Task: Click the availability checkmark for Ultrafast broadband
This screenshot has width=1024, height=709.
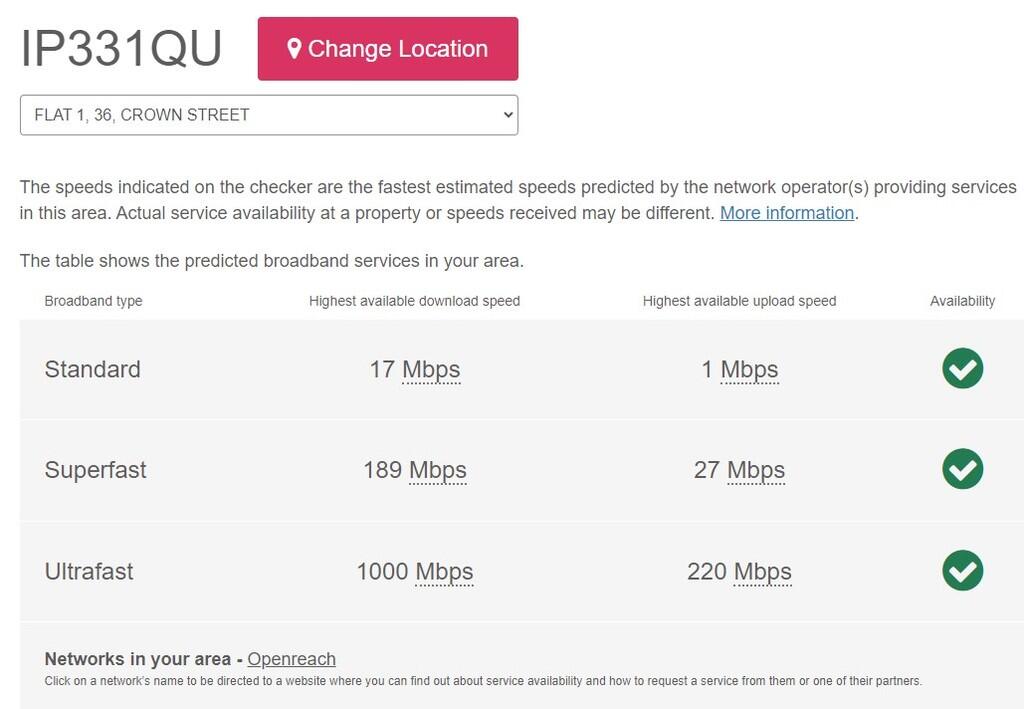Action: click(x=962, y=571)
